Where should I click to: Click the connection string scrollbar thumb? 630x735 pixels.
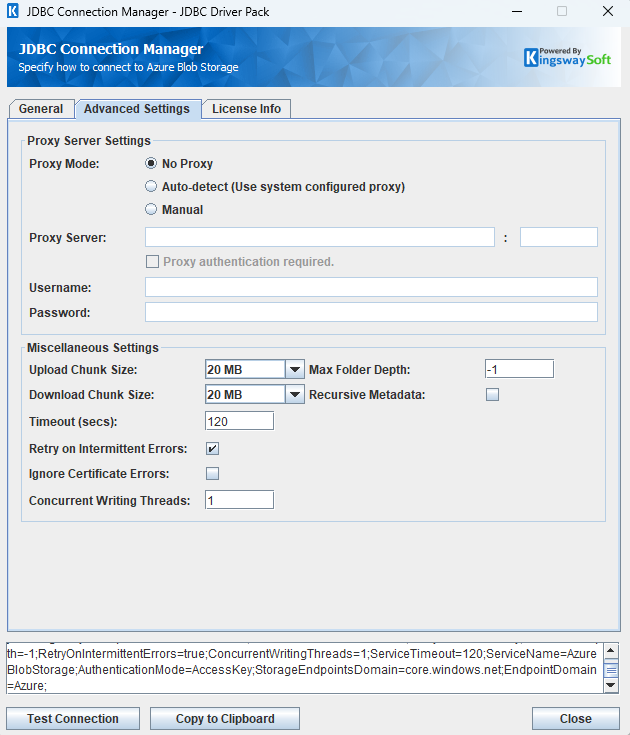[x=611, y=669]
